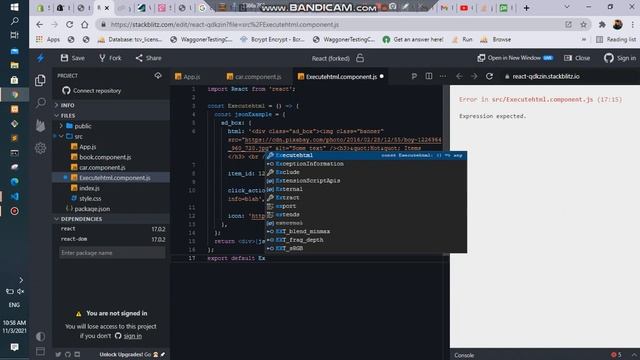Viewport: 640px width, 360px height.
Task: Click Unlock Upgrades link
Action: pos(125,354)
